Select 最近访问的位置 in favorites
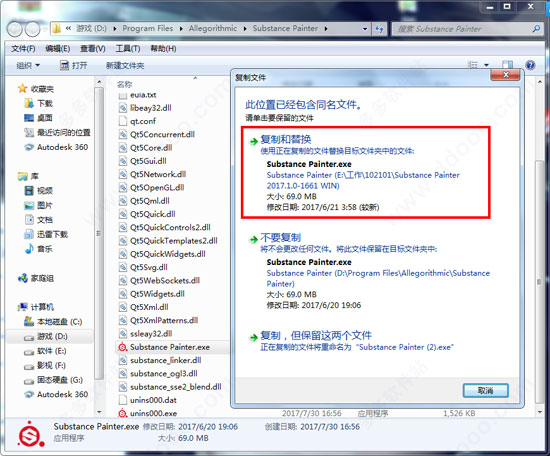 tap(57, 133)
